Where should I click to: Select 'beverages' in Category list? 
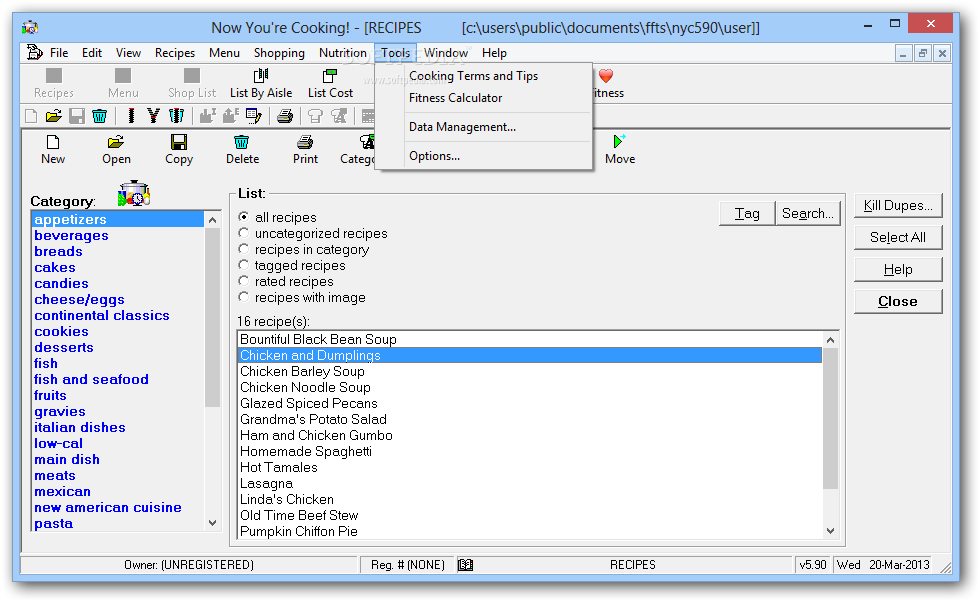pyautogui.click(x=71, y=236)
